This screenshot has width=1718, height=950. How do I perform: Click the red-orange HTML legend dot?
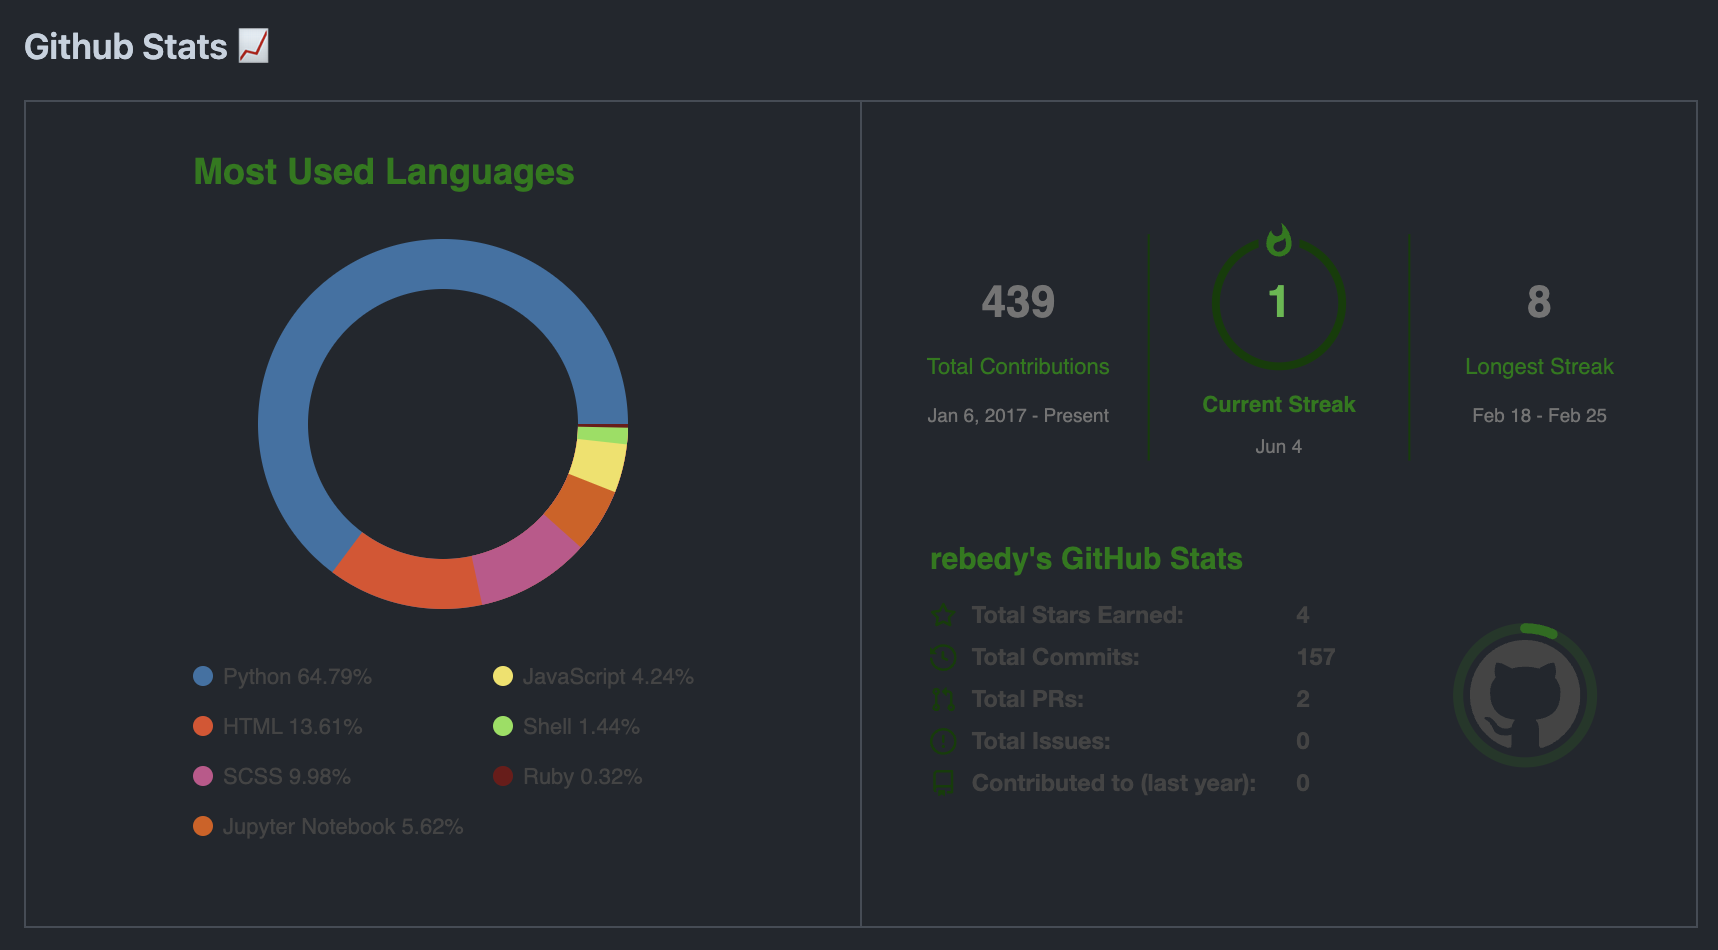point(203,726)
